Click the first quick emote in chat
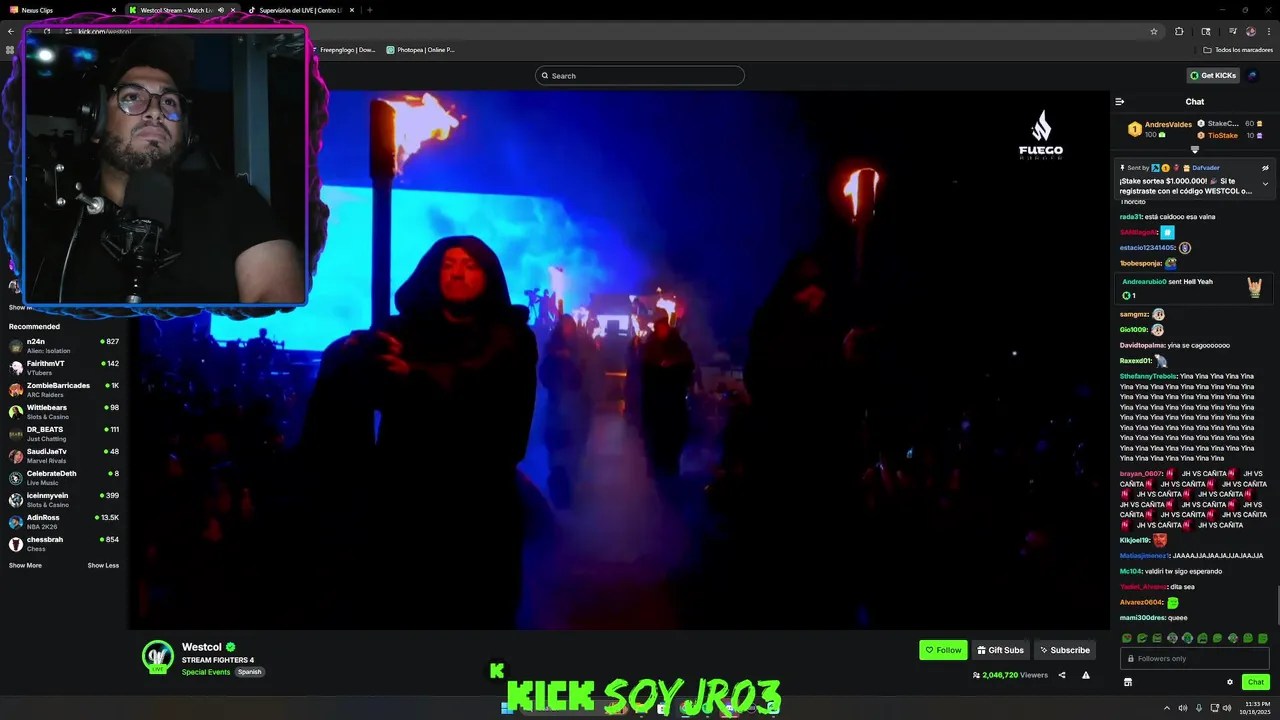Image resolution: width=1280 pixels, height=720 pixels. click(1127, 638)
